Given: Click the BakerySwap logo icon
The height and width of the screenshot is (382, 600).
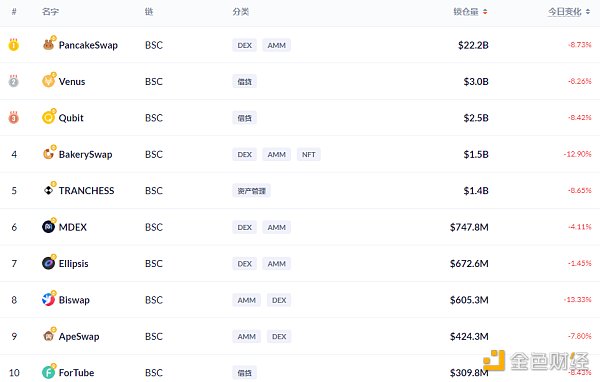Looking at the screenshot, I should tap(48, 154).
